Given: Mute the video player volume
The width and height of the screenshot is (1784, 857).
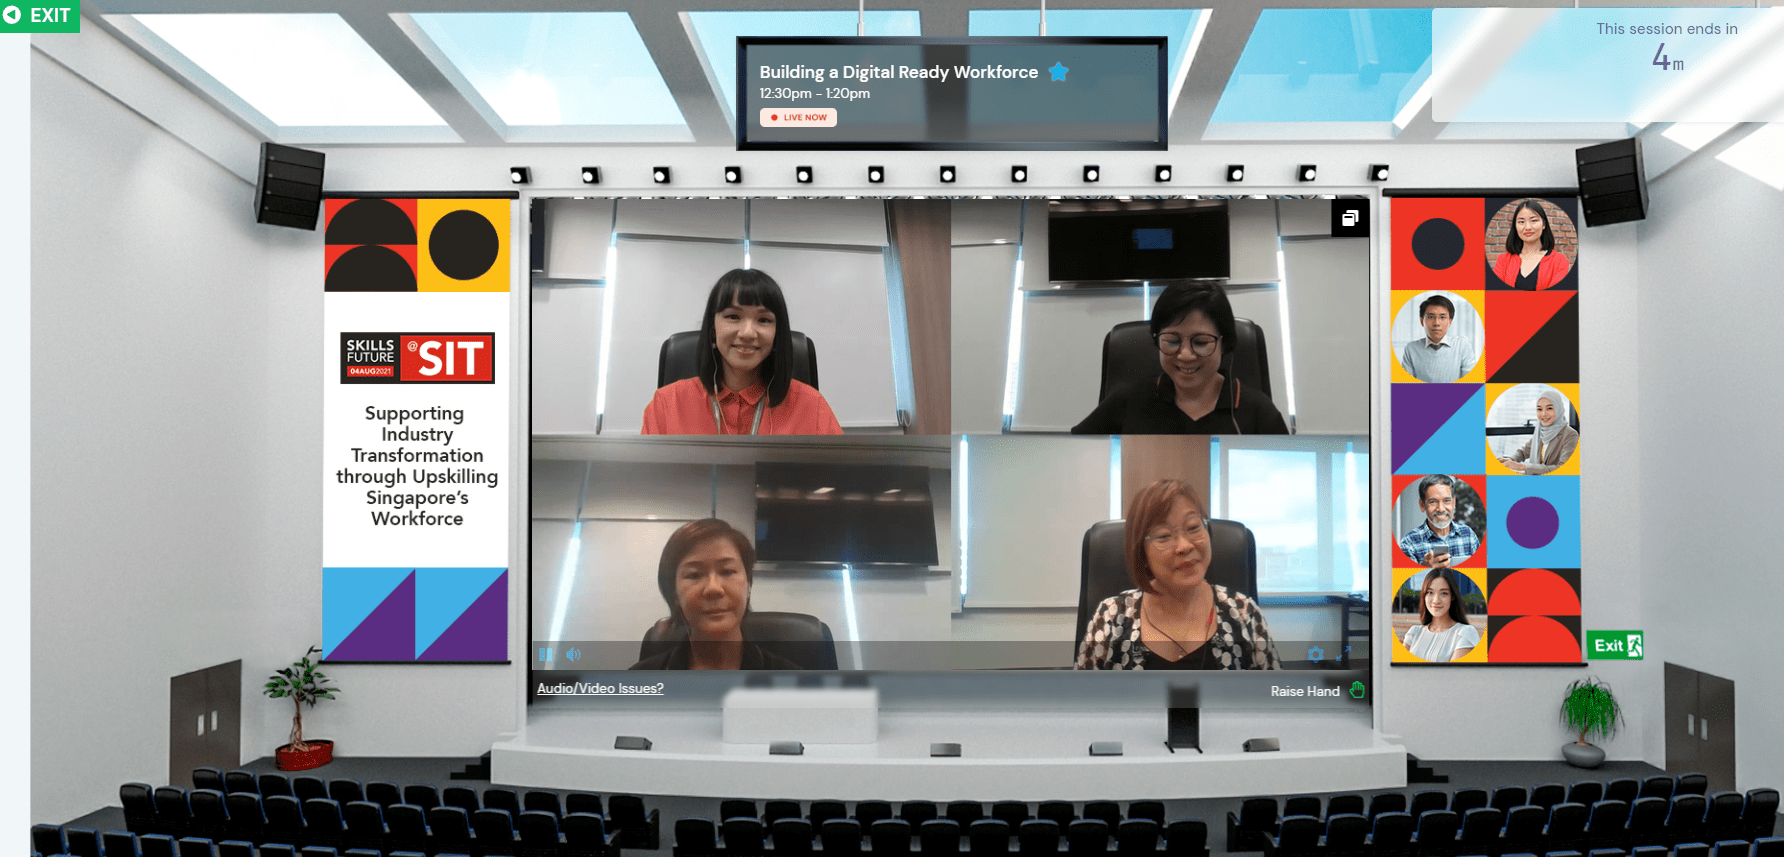Looking at the screenshot, I should (x=573, y=654).
